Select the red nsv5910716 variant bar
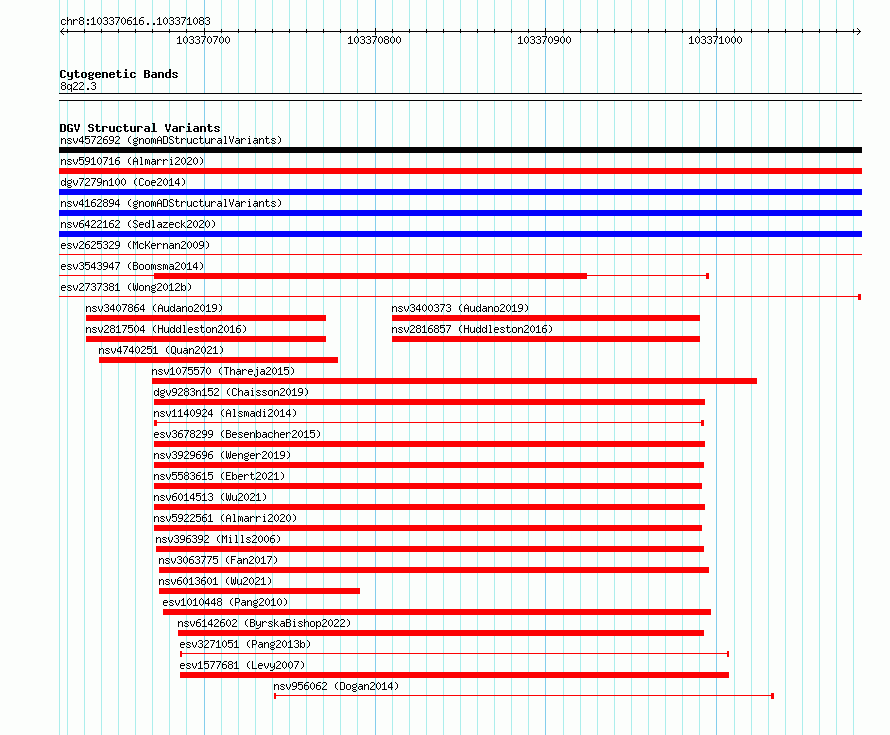 [x=460, y=171]
